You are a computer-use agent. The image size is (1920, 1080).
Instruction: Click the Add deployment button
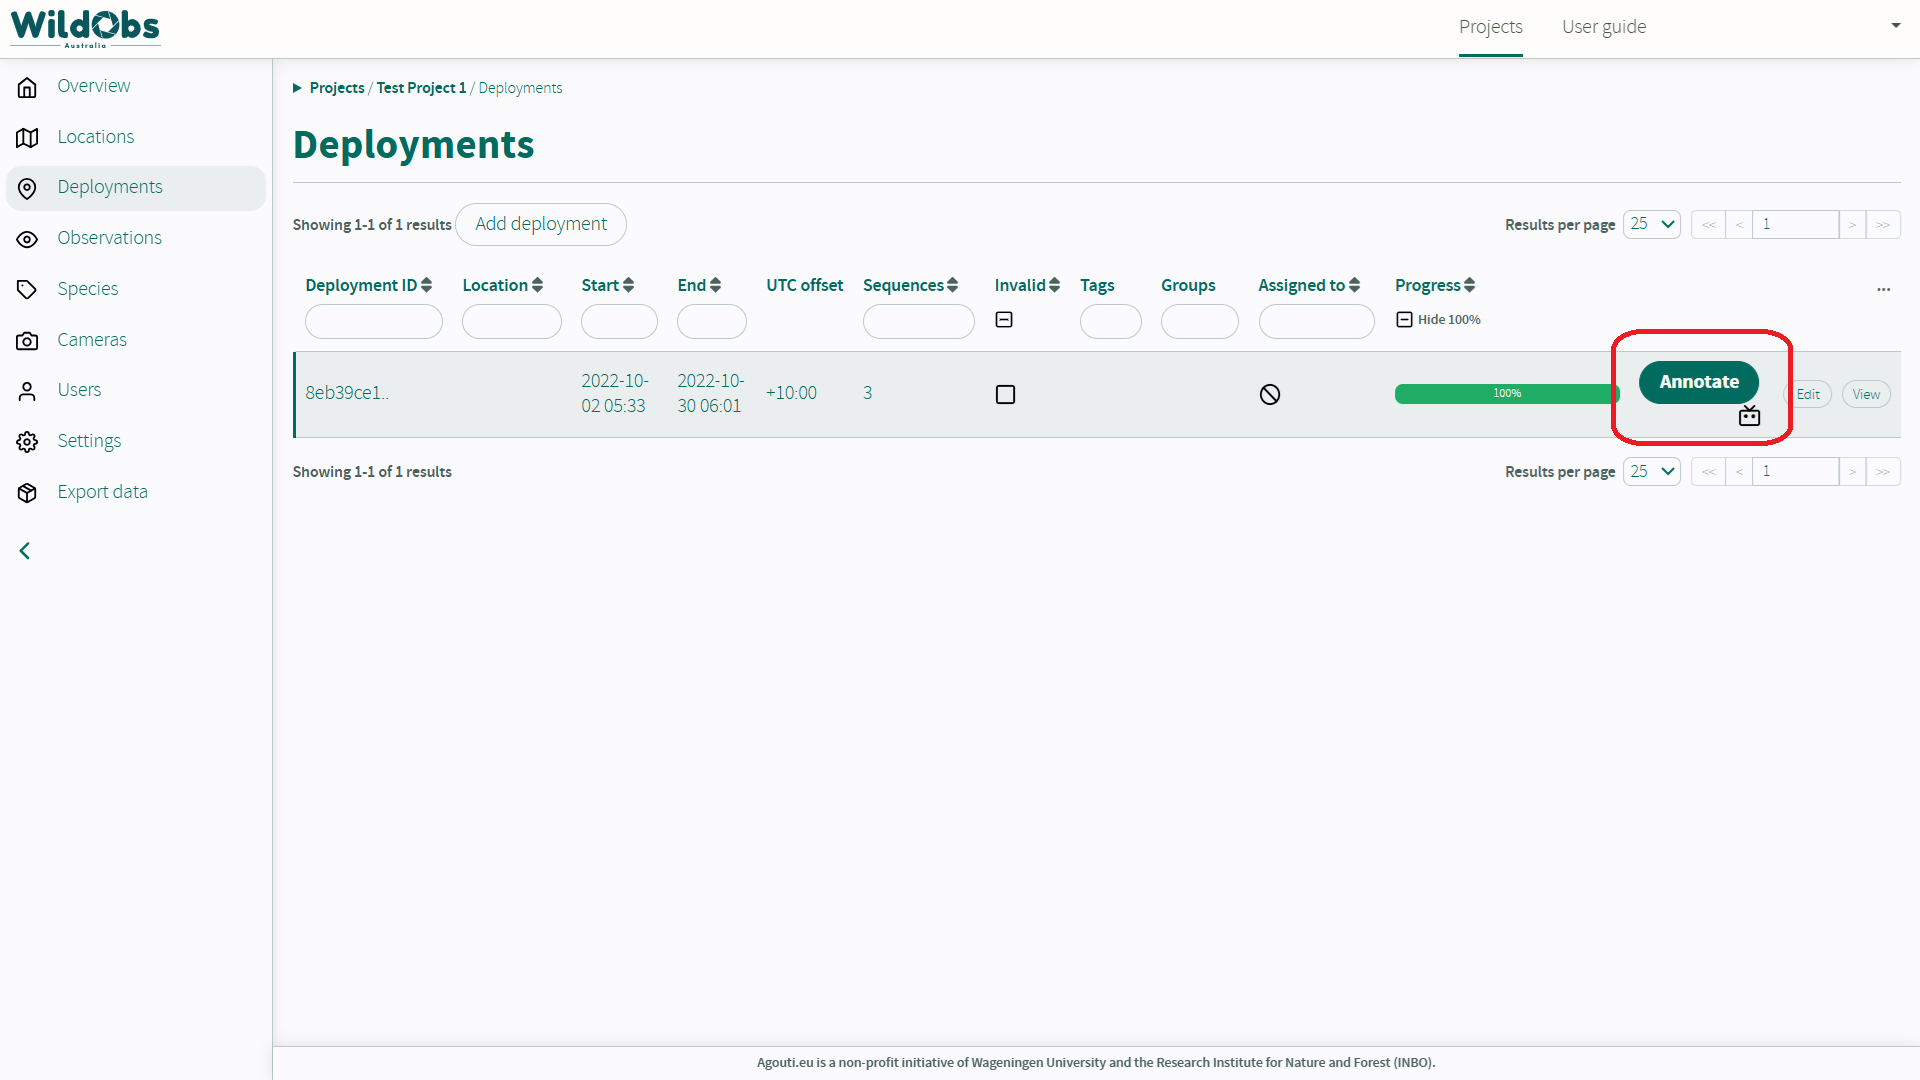540,224
